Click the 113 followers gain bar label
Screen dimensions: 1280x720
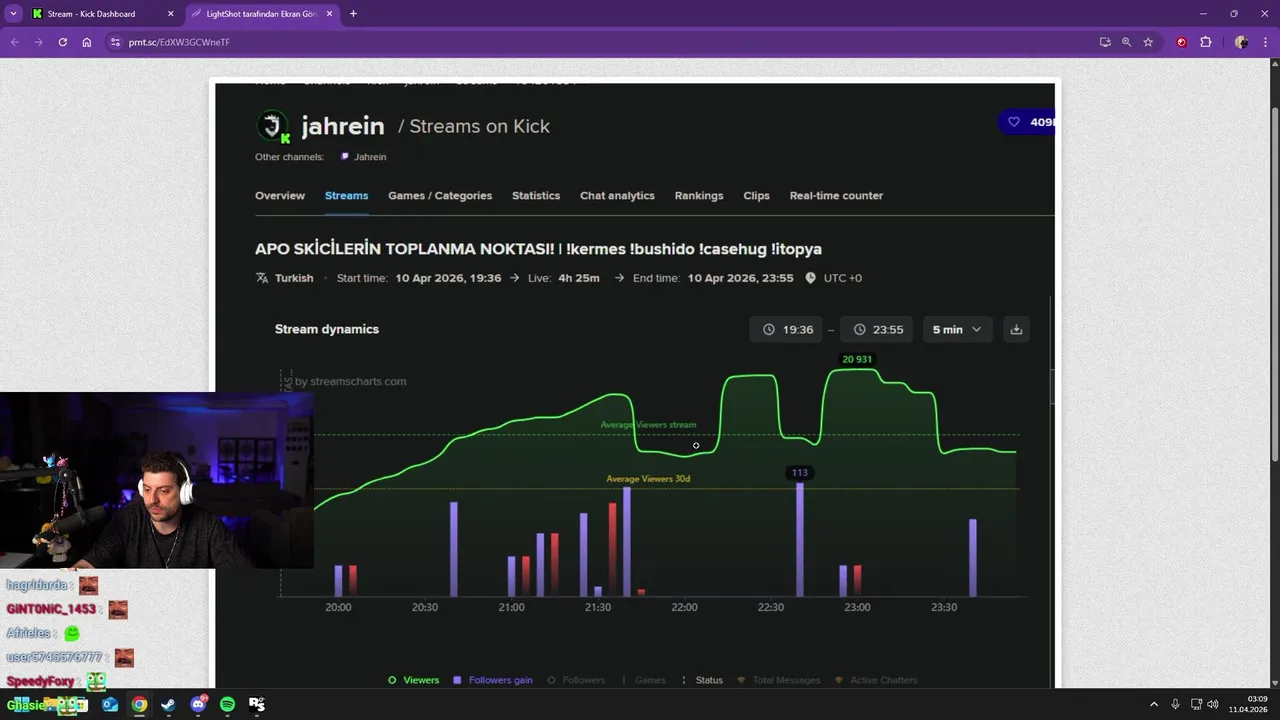[799, 472]
